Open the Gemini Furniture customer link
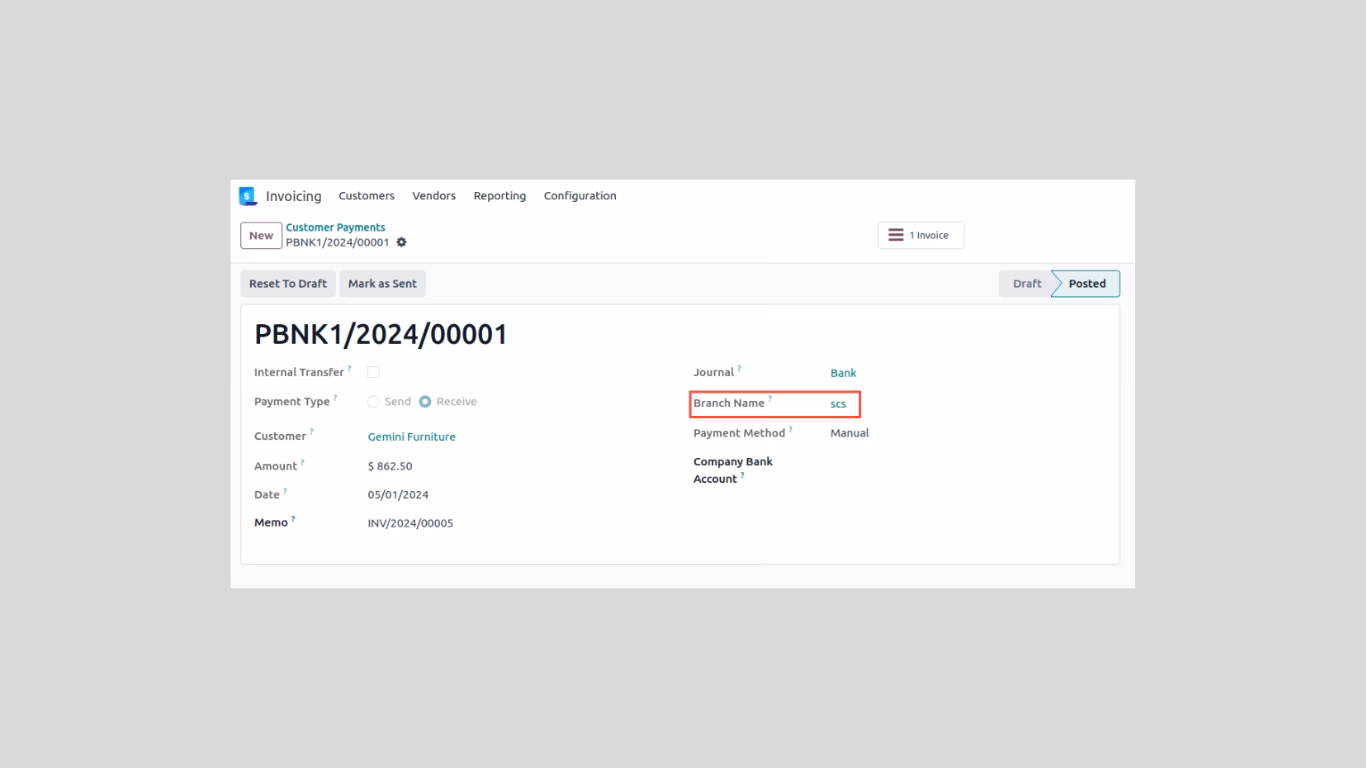Viewport: 1366px width, 768px height. click(411, 437)
